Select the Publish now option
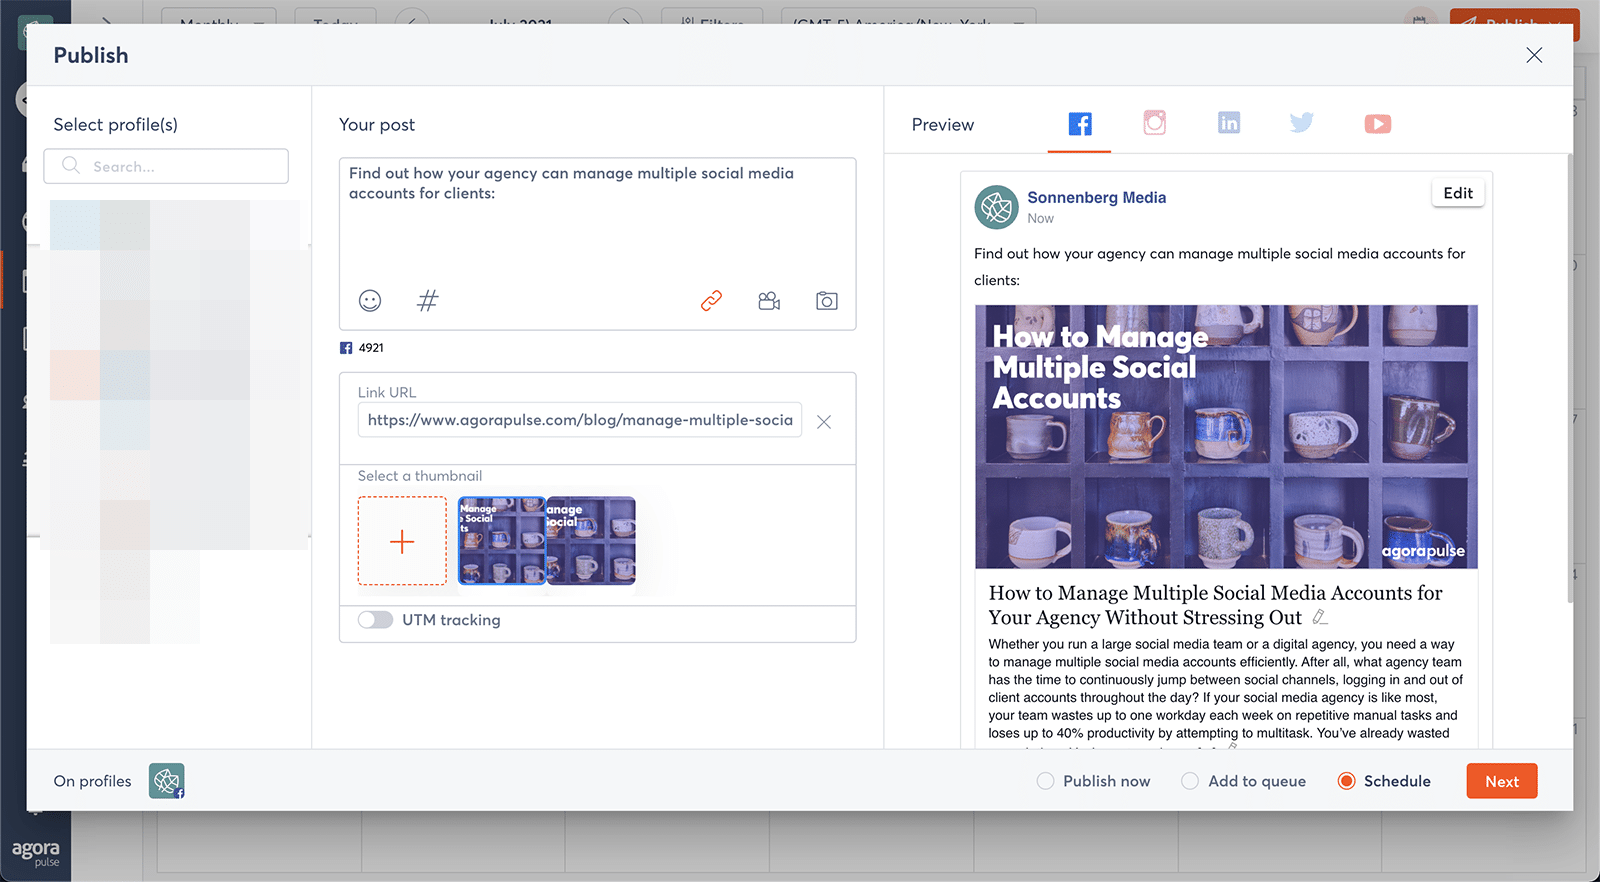The image size is (1600, 882). pos(1094,781)
